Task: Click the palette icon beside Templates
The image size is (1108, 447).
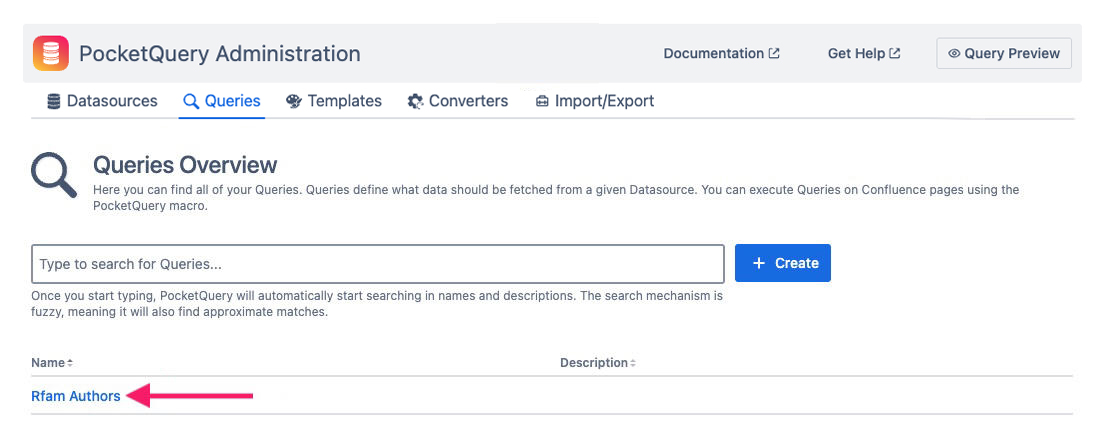Action: (294, 101)
